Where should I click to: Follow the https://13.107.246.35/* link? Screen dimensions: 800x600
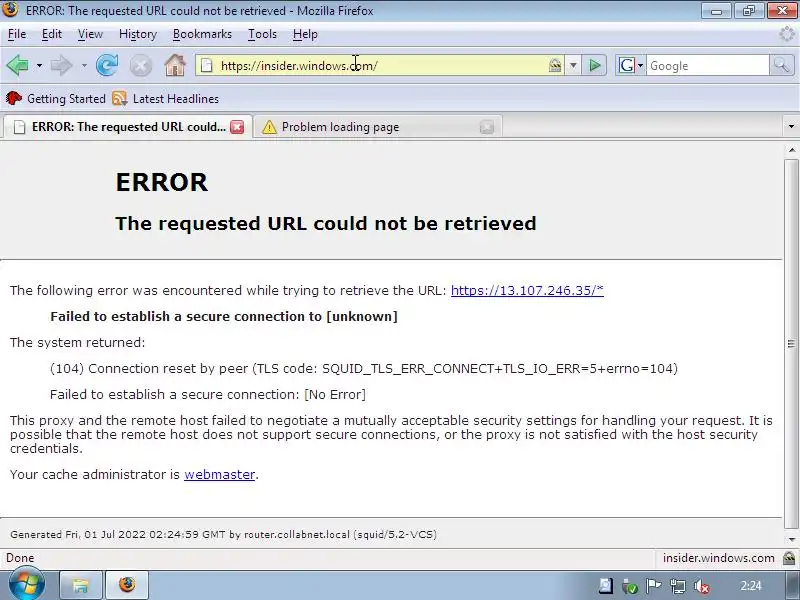pos(527,290)
